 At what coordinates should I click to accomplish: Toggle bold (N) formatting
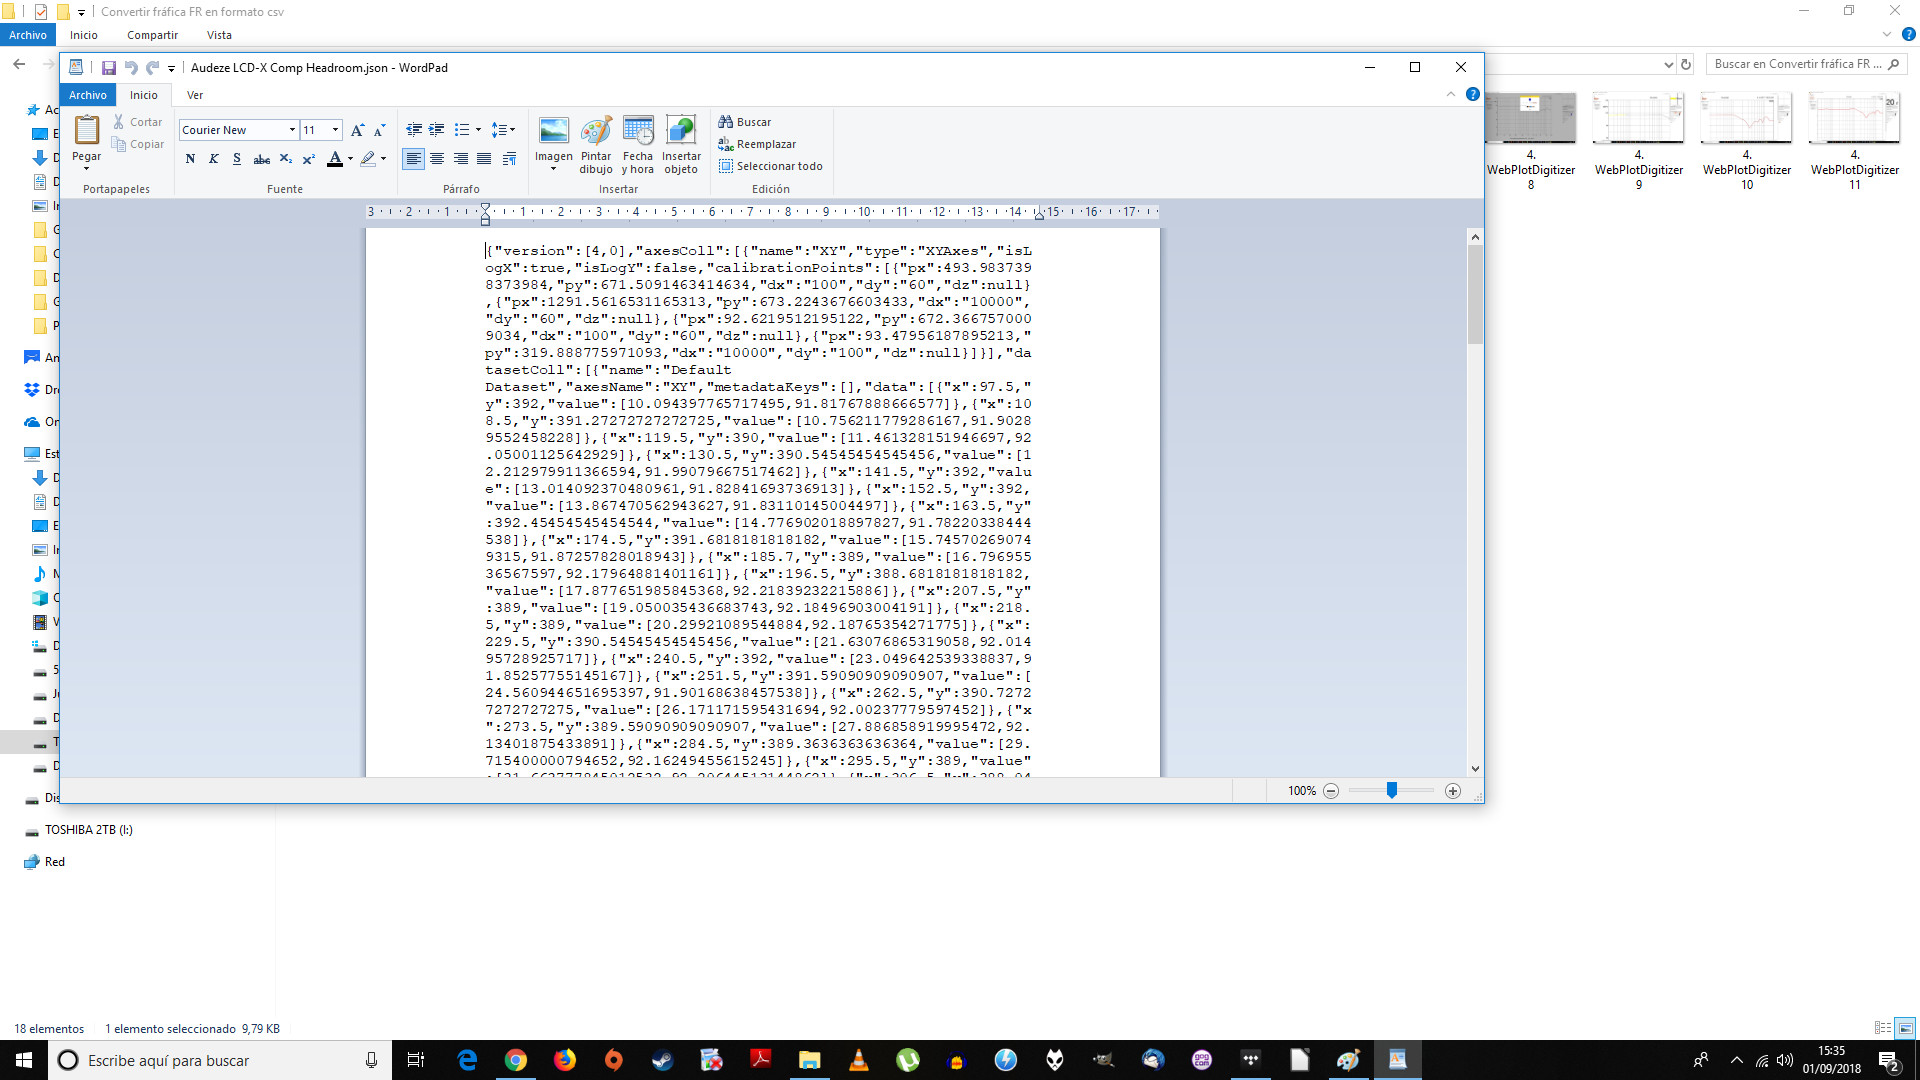coord(190,159)
